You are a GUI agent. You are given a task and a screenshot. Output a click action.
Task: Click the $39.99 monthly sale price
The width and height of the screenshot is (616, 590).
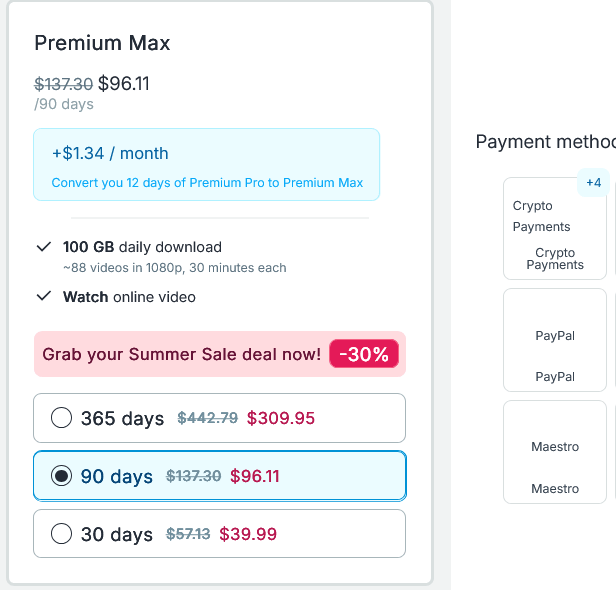coord(248,534)
